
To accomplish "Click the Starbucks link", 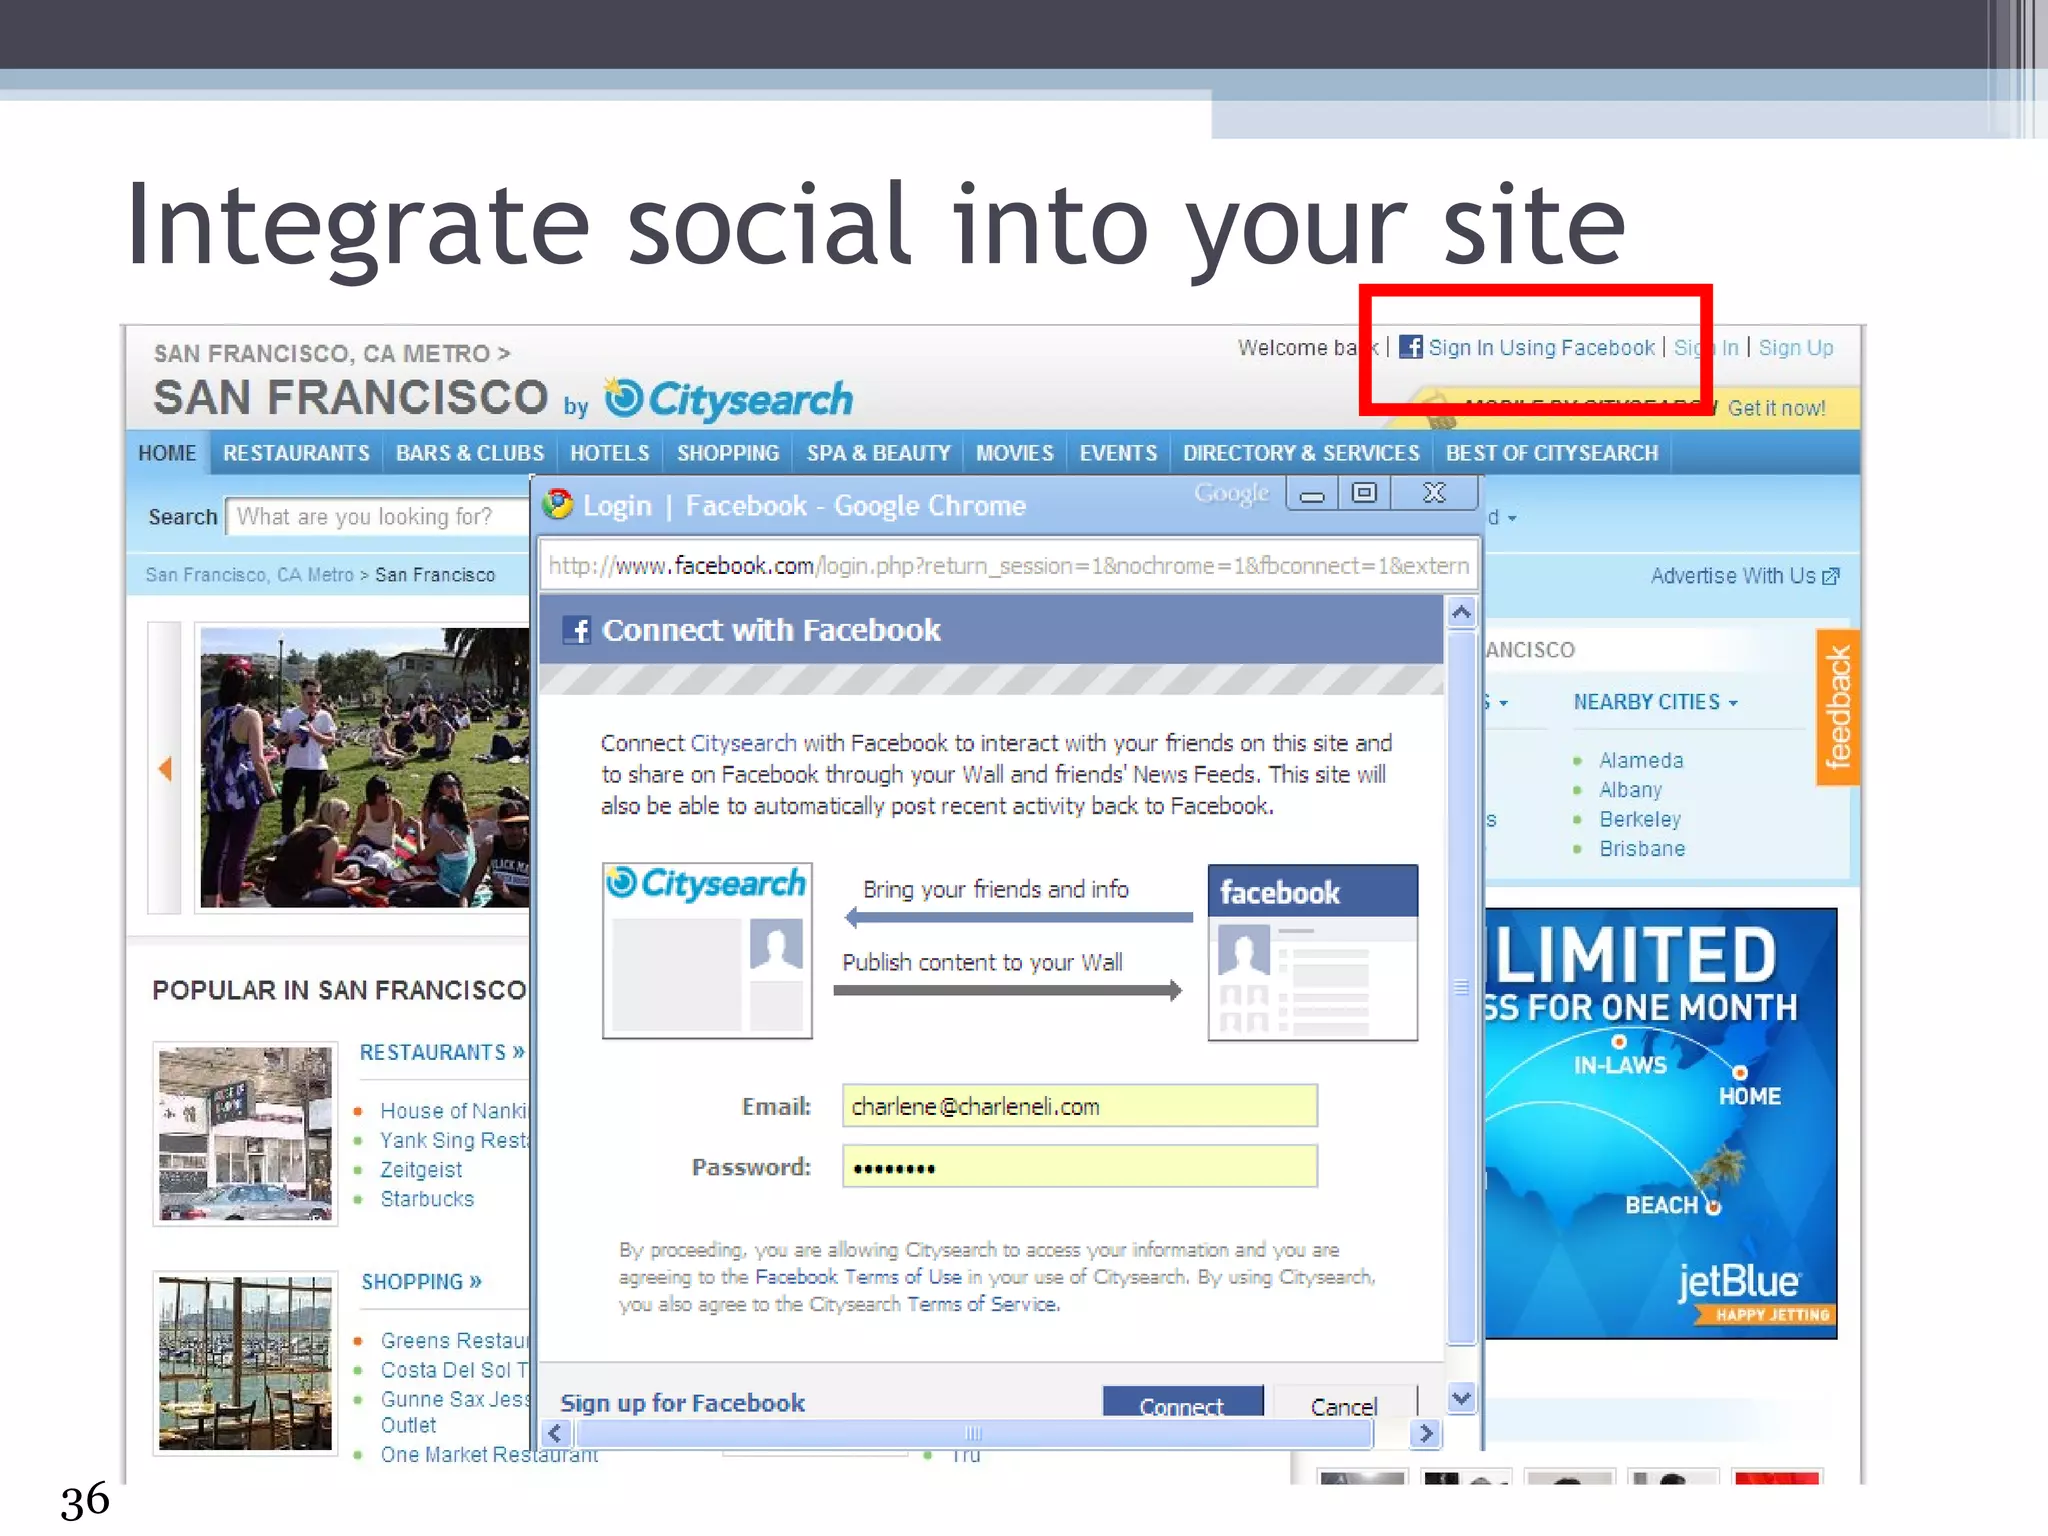I will click(x=427, y=1199).
